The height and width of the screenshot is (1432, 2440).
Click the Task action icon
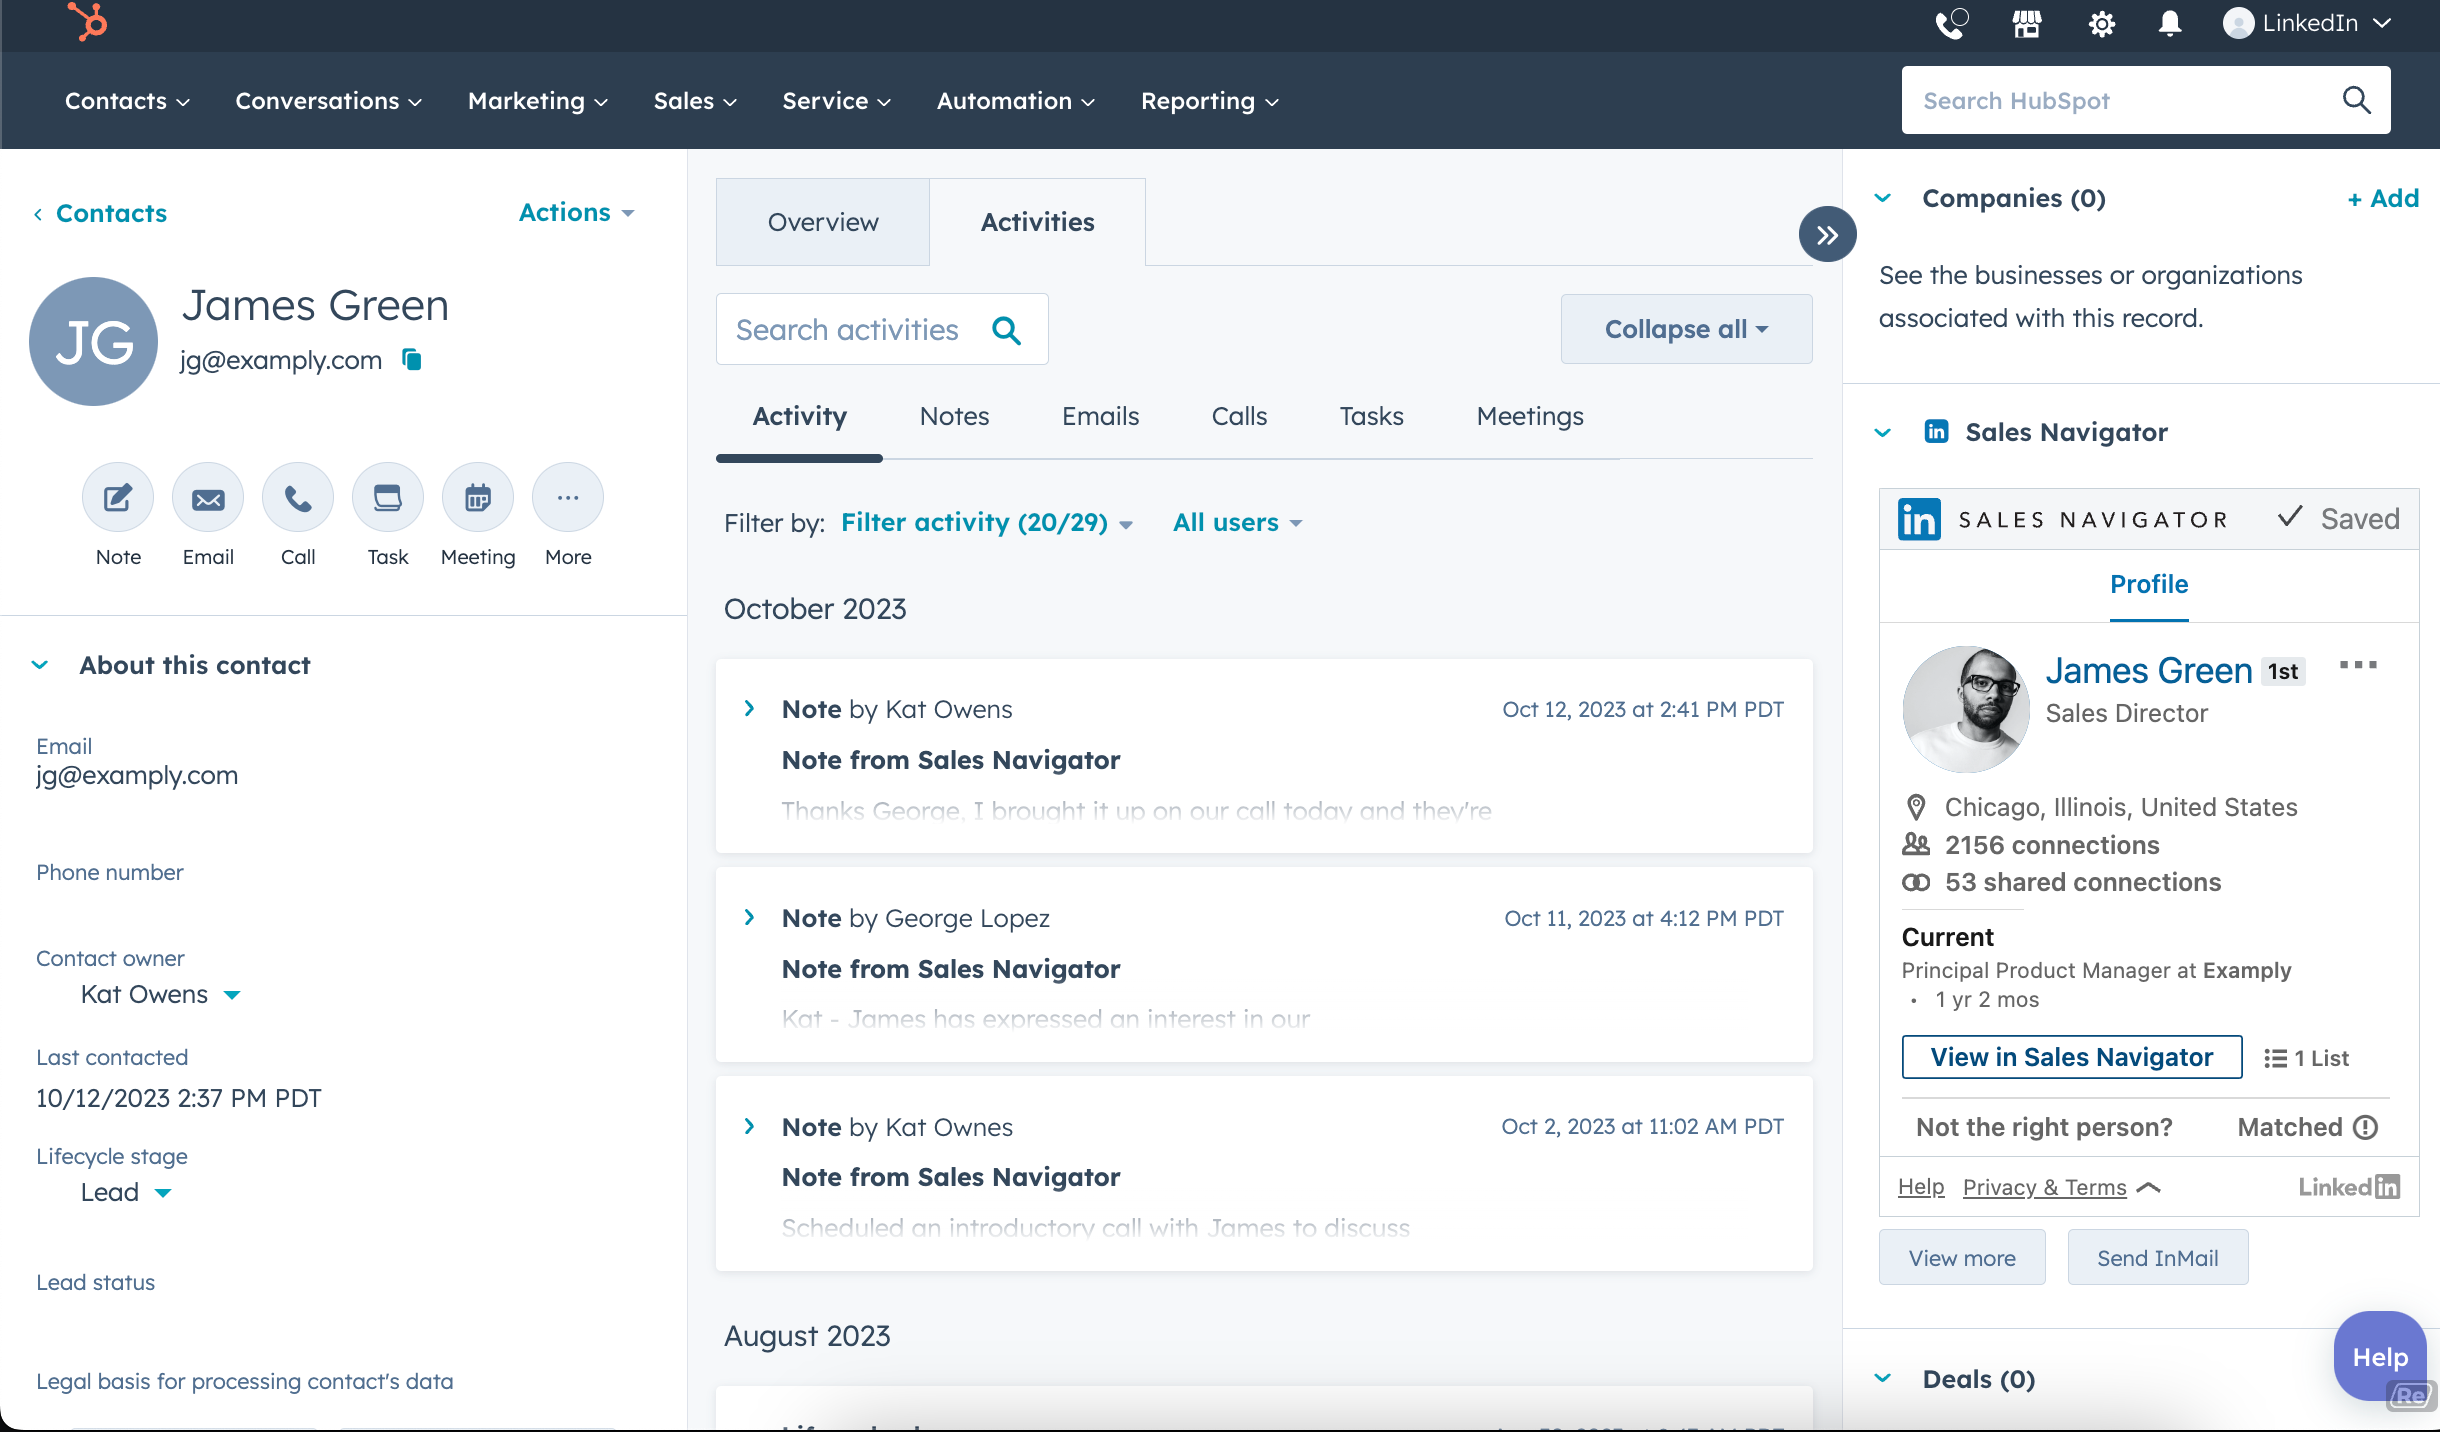click(388, 497)
